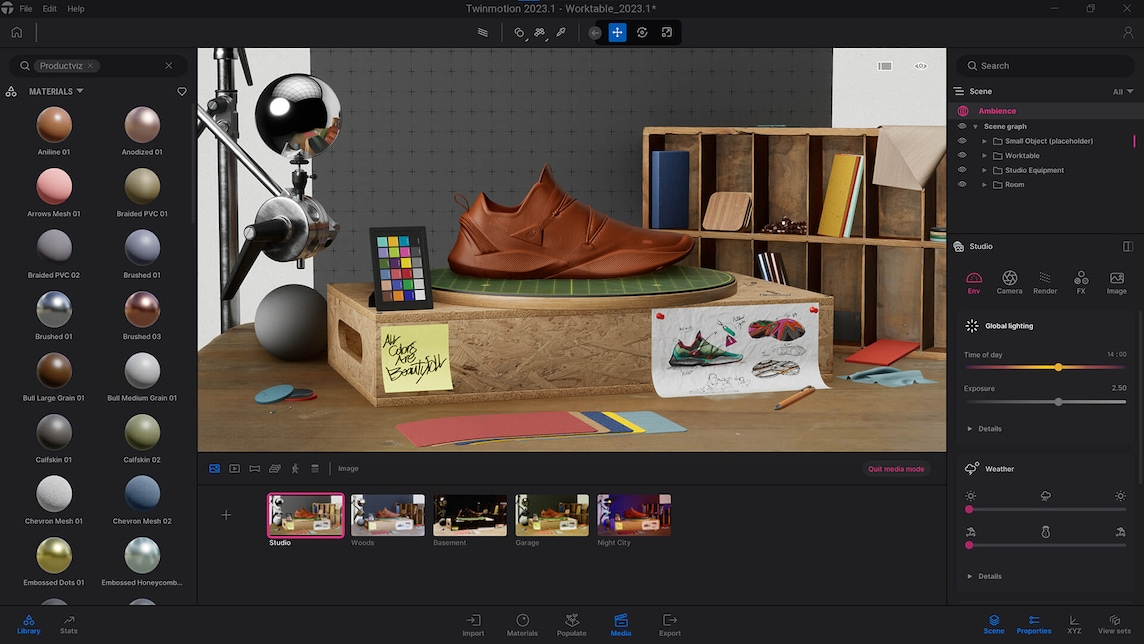1144x644 pixels.
Task: Click Quit media mode button
Action: click(x=895, y=469)
